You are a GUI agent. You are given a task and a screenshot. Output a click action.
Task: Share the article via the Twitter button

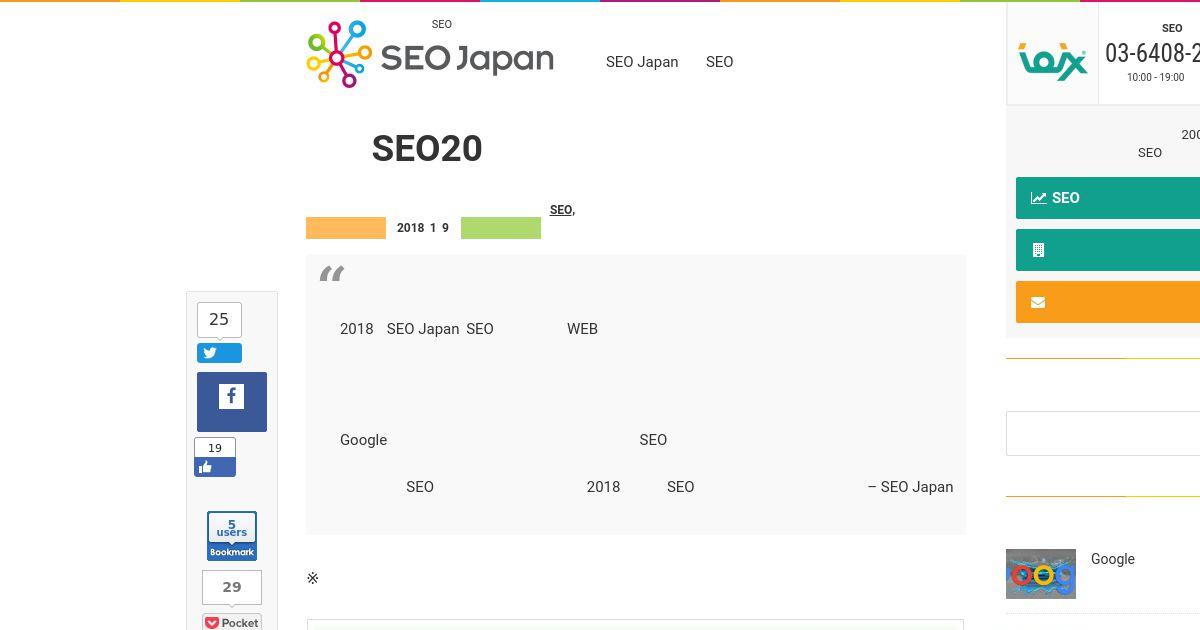(x=219, y=353)
